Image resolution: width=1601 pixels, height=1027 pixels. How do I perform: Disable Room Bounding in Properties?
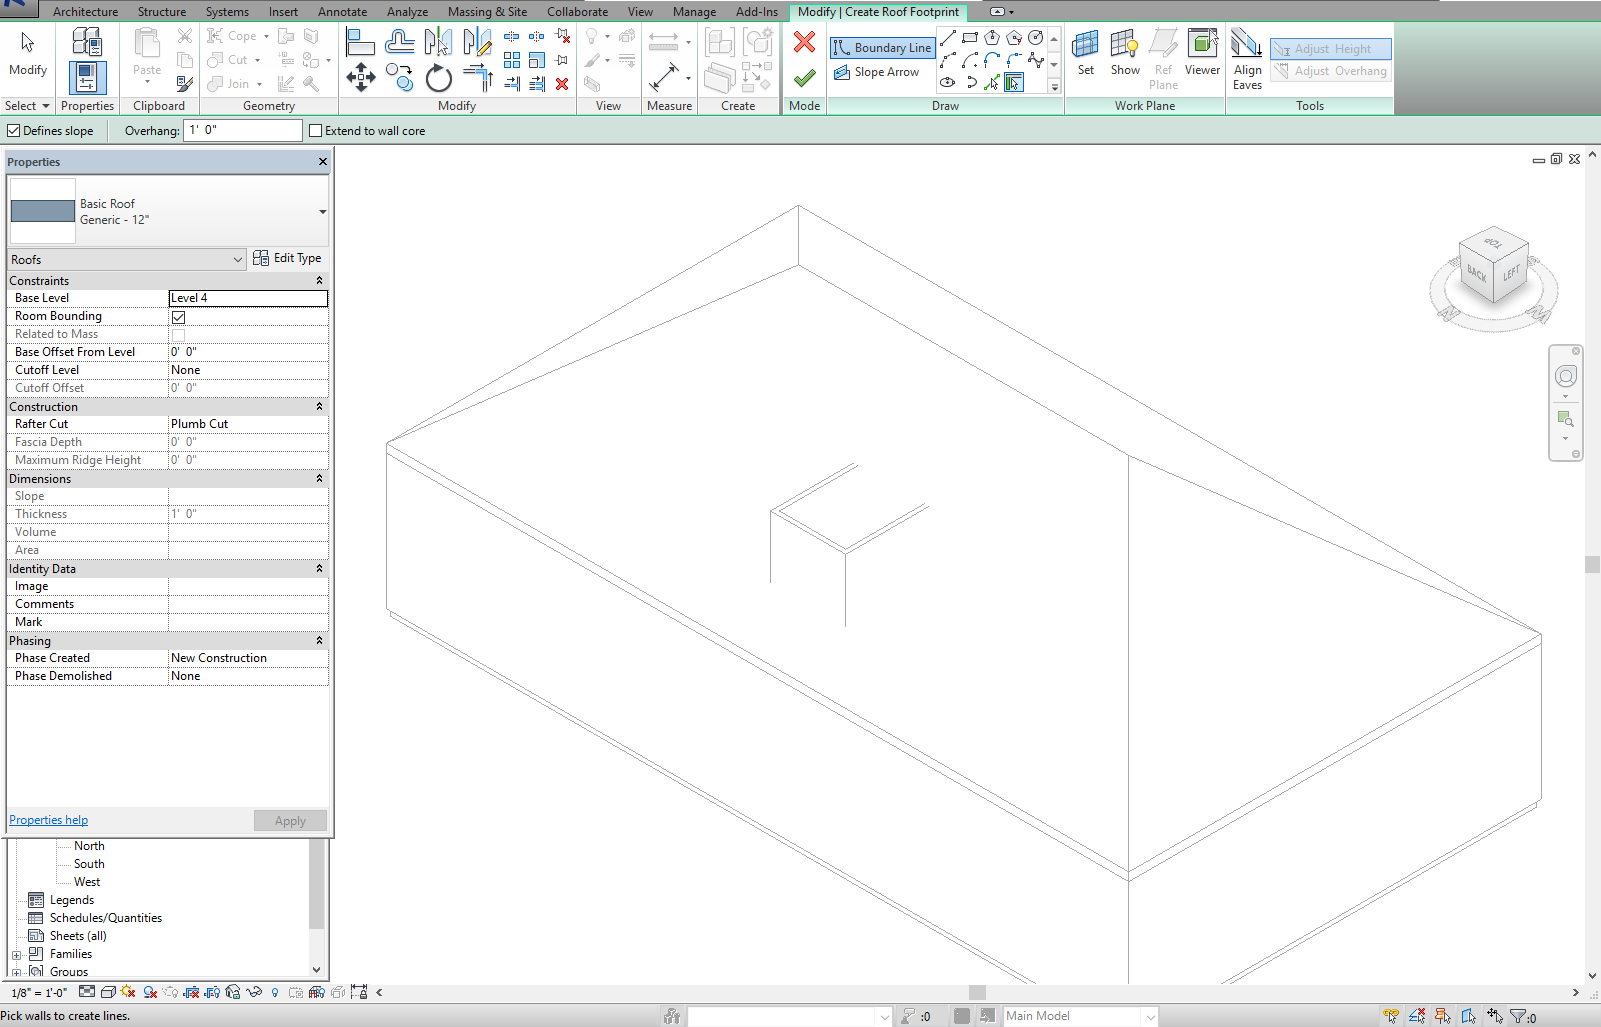point(178,317)
